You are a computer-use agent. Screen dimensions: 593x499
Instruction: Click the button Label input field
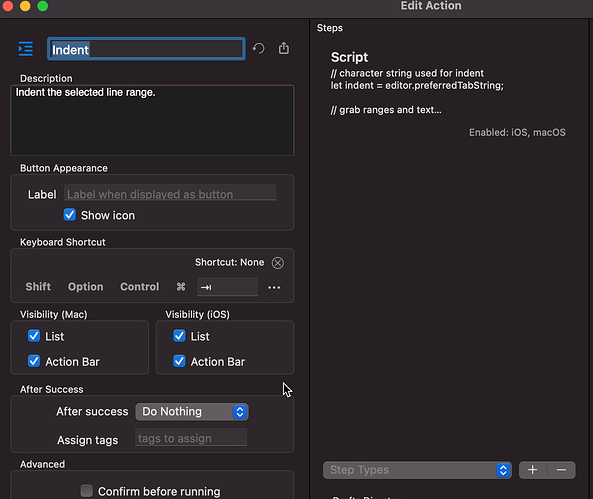click(x=170, y=193)
